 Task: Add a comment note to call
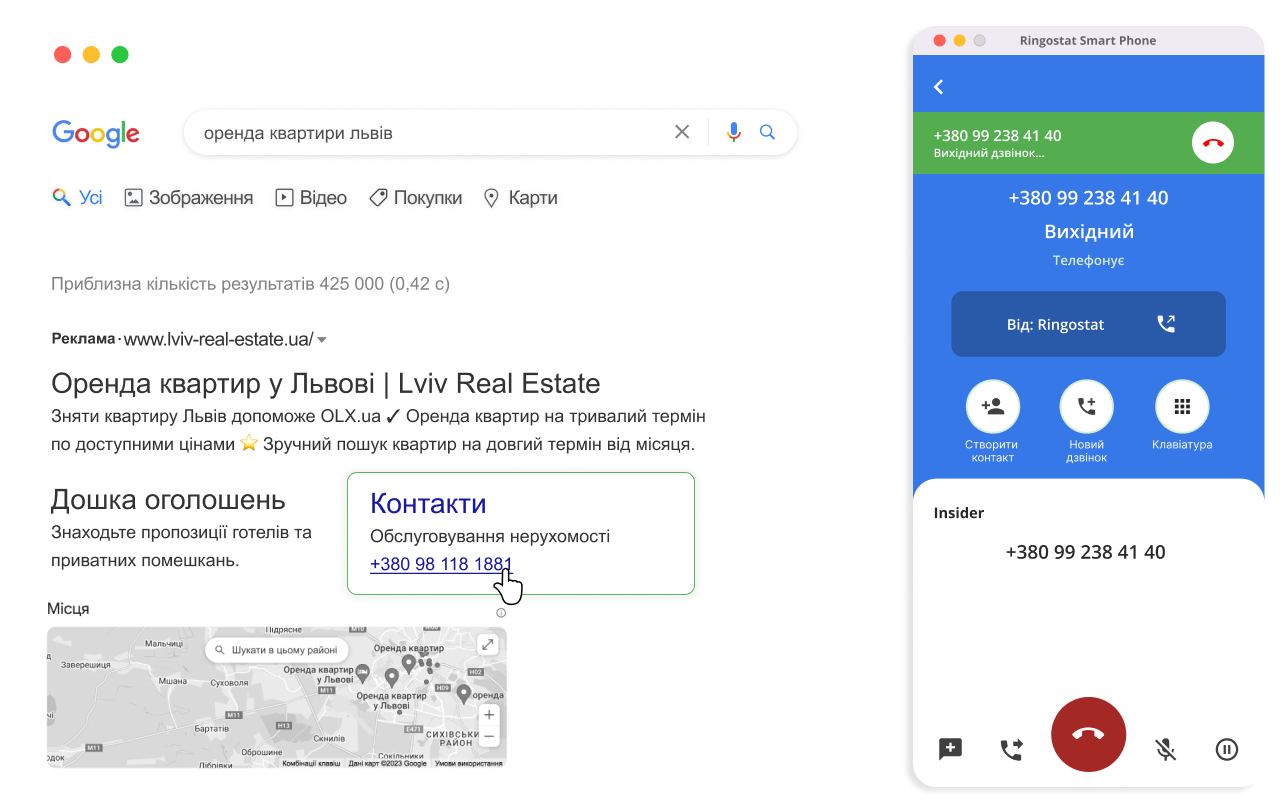click(950, 748)
